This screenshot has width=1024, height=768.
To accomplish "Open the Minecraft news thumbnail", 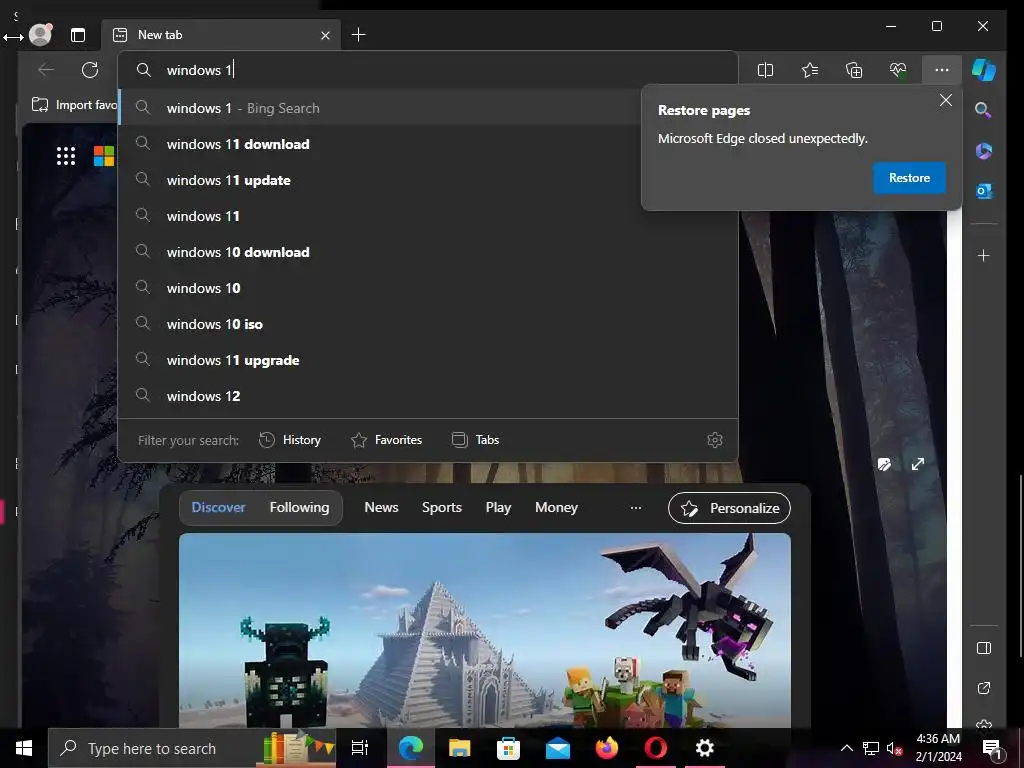I will coord(485,630).
